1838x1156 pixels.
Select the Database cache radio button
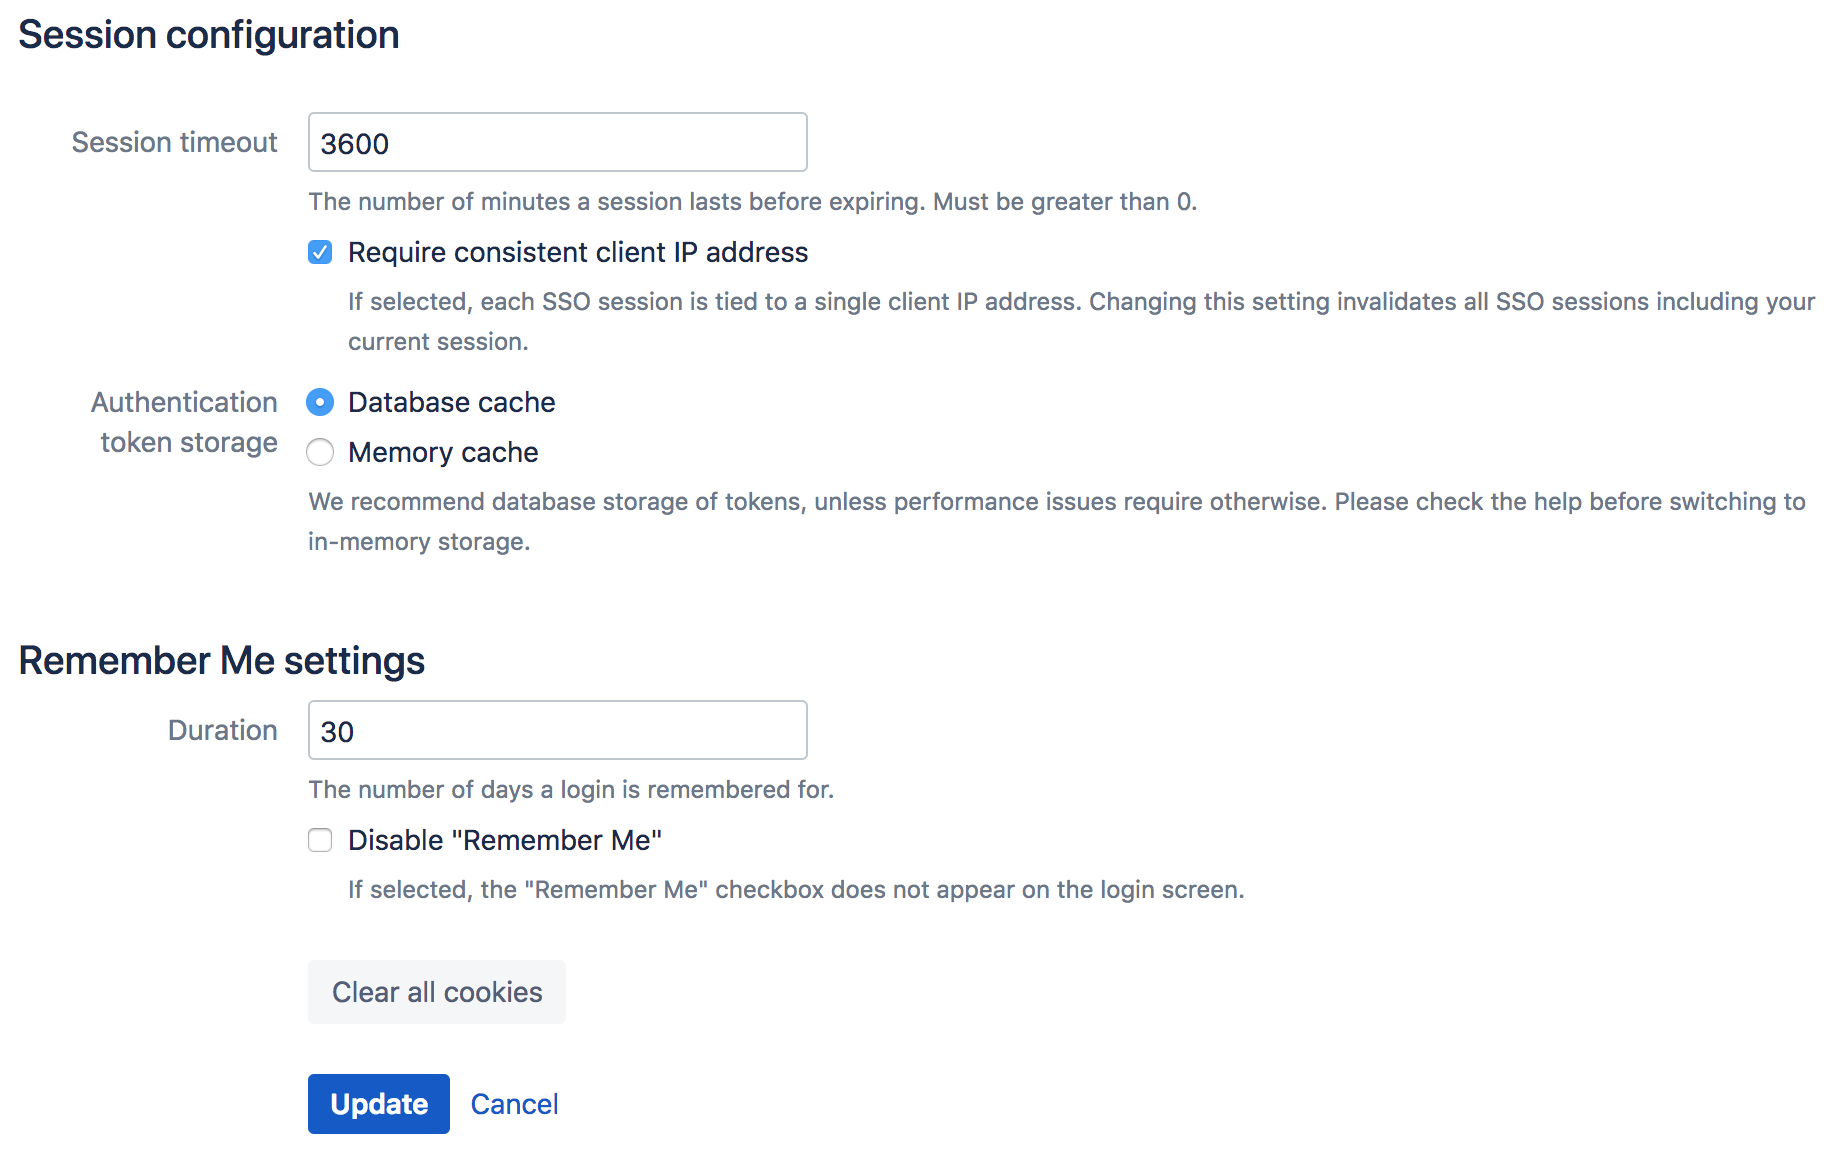(x=320, y=402)
